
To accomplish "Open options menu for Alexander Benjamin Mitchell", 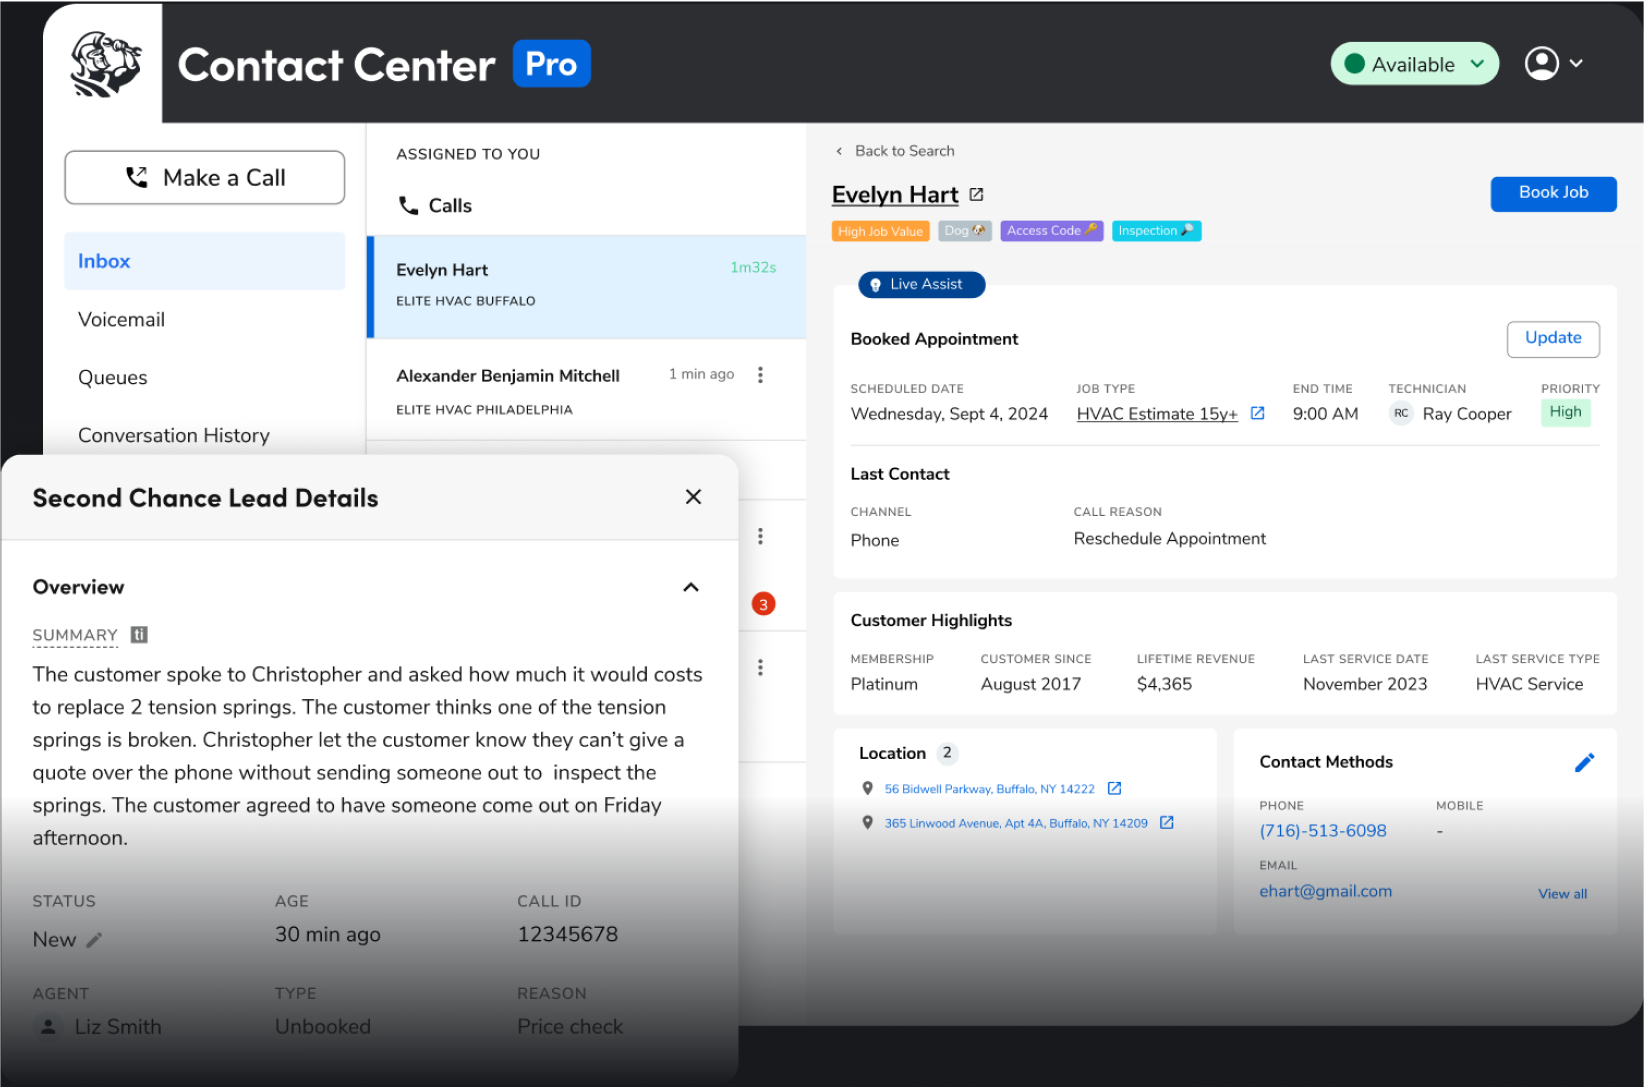I will (760, 375).
